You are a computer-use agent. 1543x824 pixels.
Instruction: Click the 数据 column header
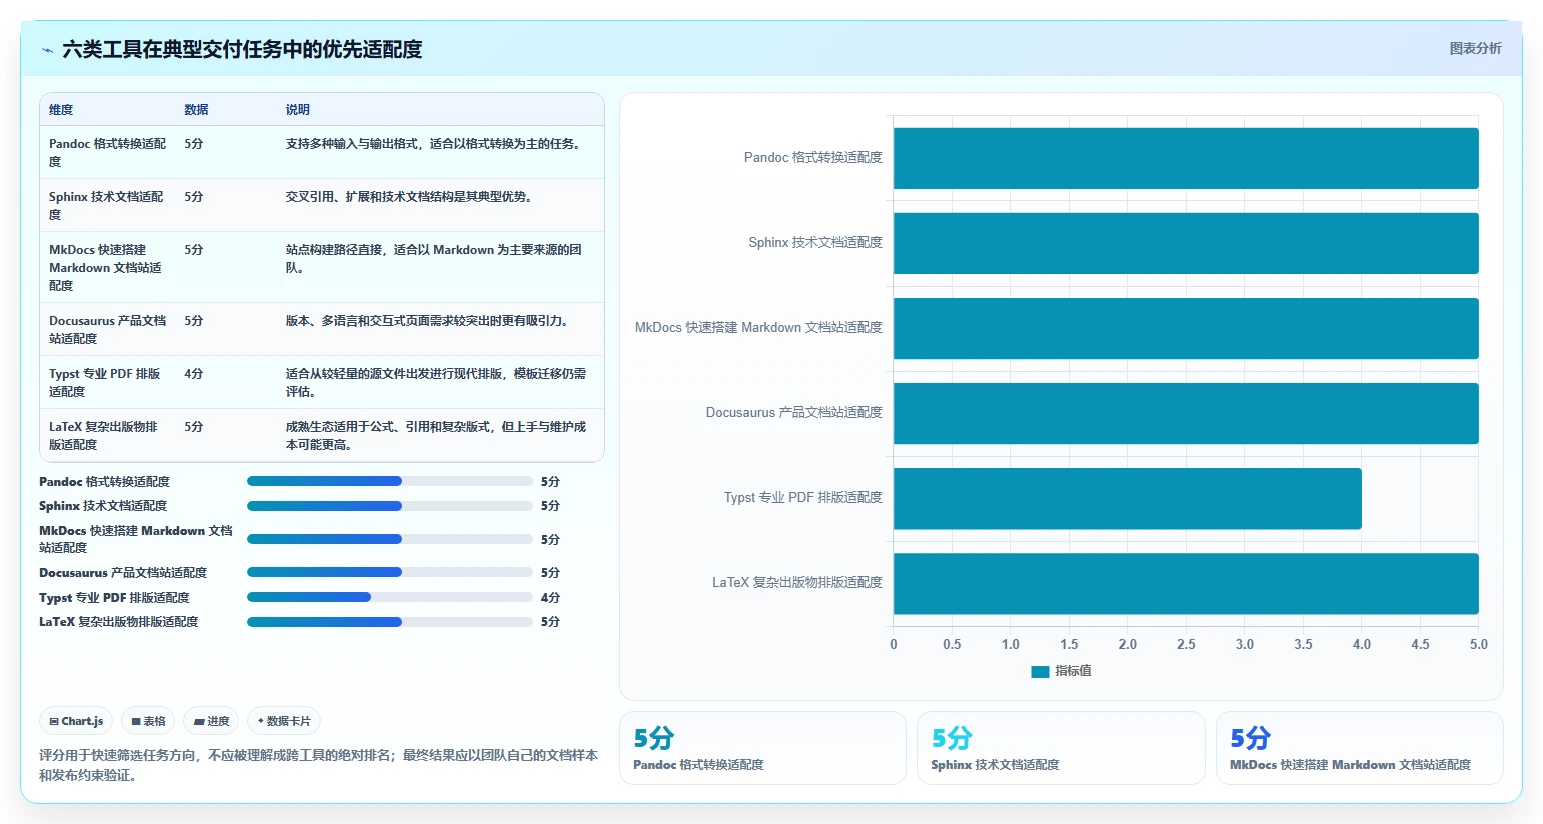point(196,110)
